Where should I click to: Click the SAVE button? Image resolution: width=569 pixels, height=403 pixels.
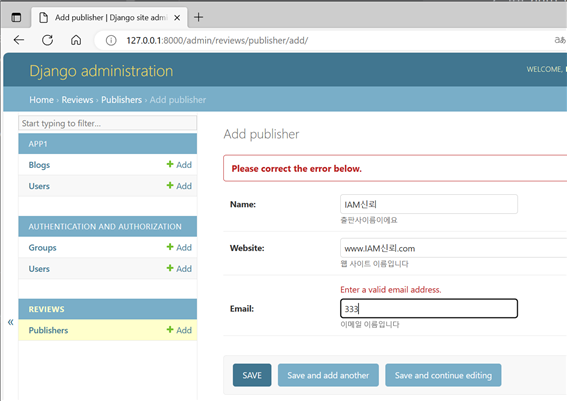[x=252, y=375]
